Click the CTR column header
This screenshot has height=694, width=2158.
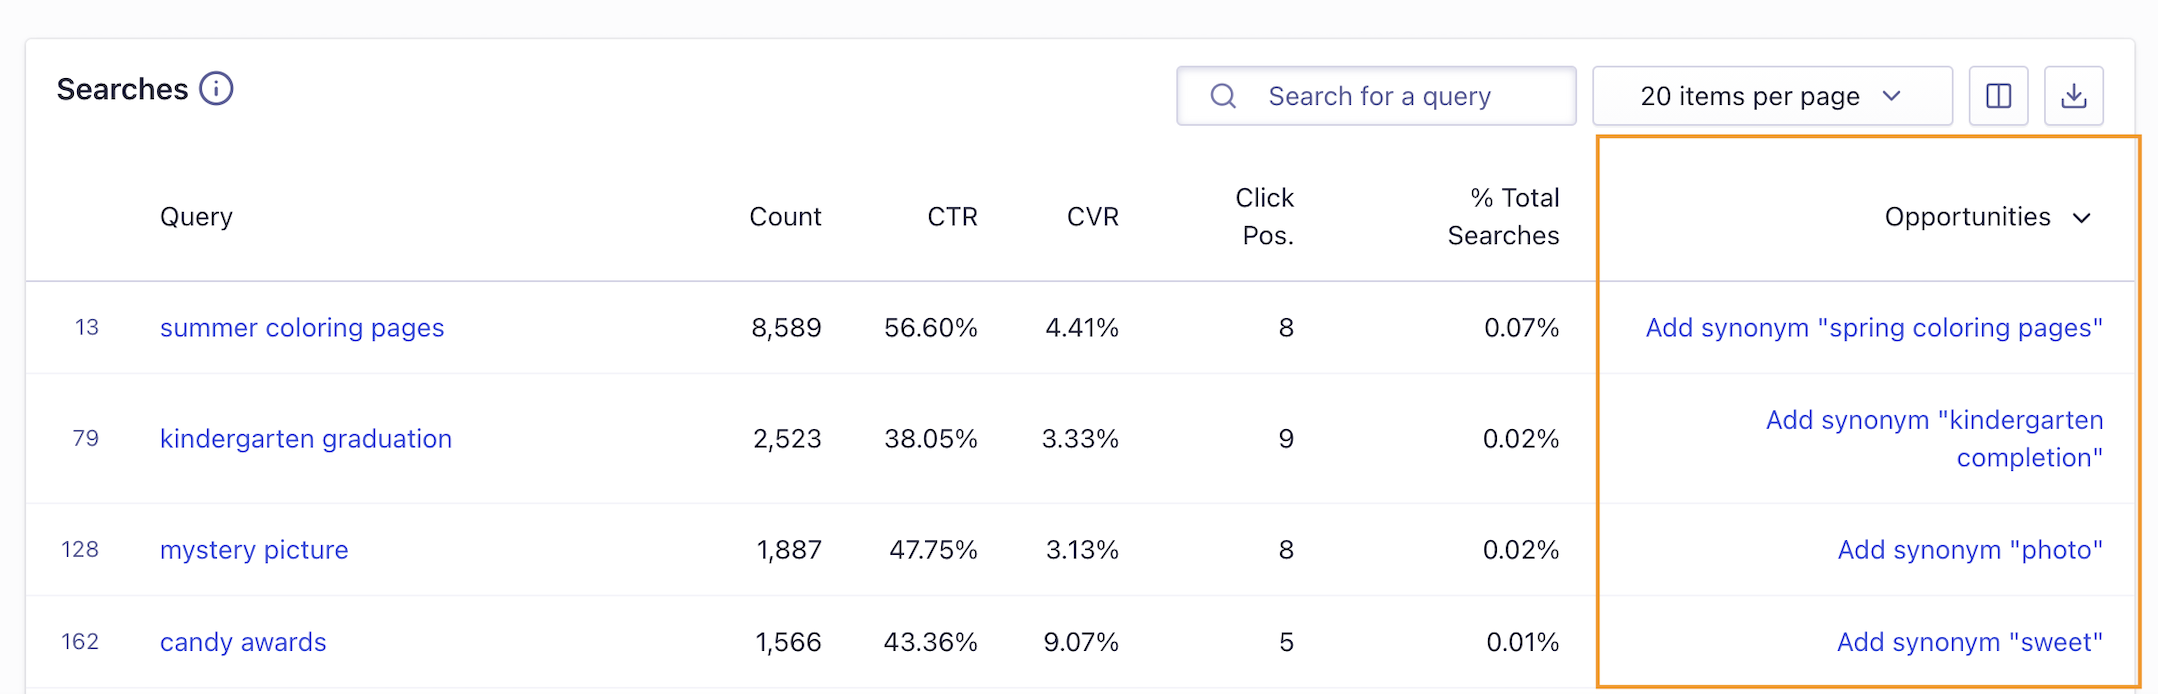[x=952, y=217]
